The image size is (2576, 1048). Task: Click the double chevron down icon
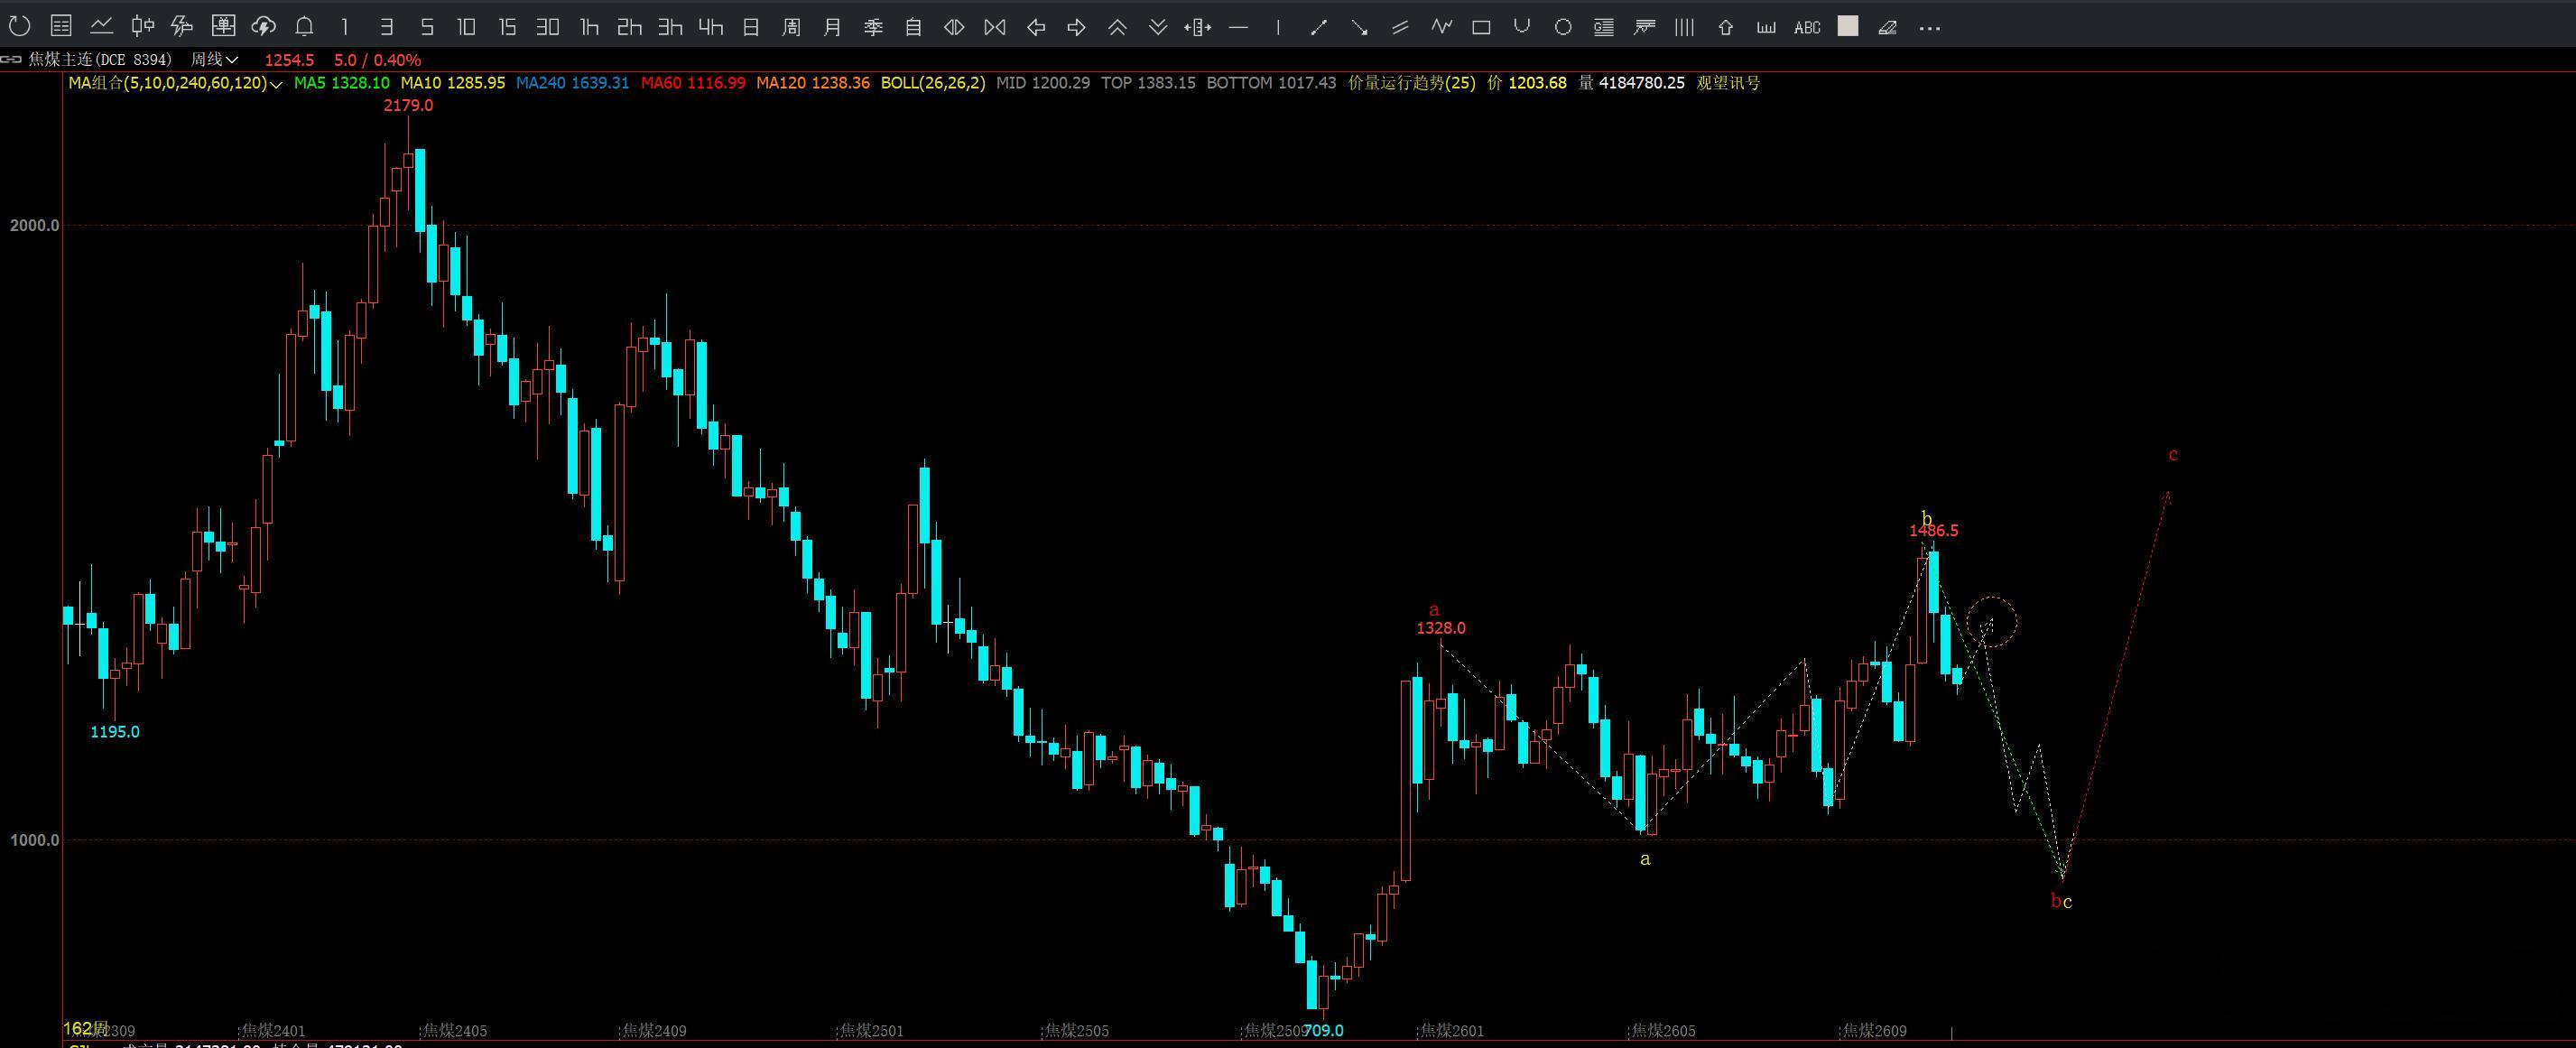coord(1157,27)
